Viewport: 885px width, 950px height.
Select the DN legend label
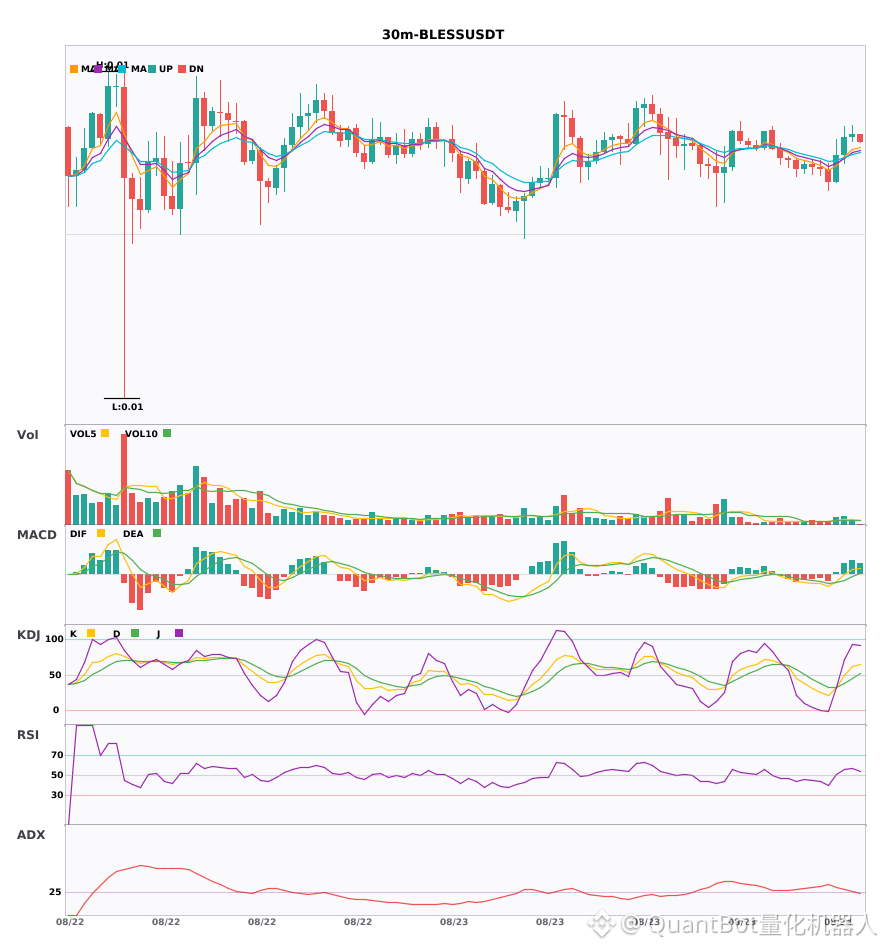(x=196, y=69)
